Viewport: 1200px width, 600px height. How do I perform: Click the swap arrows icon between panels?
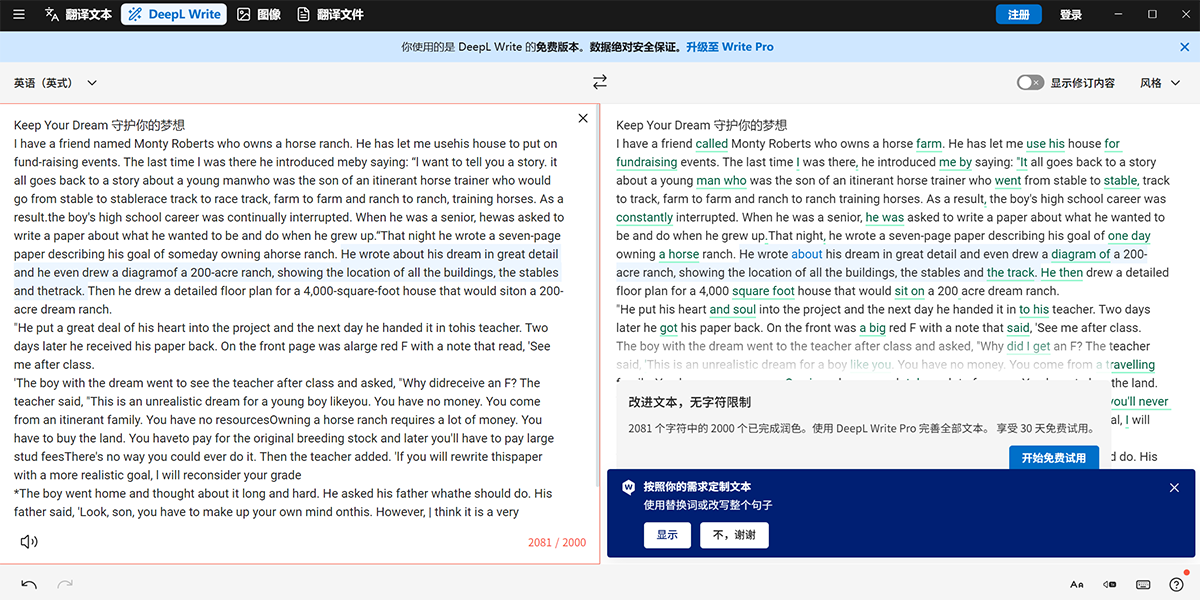pyautogui.click(x=600, y=82)
